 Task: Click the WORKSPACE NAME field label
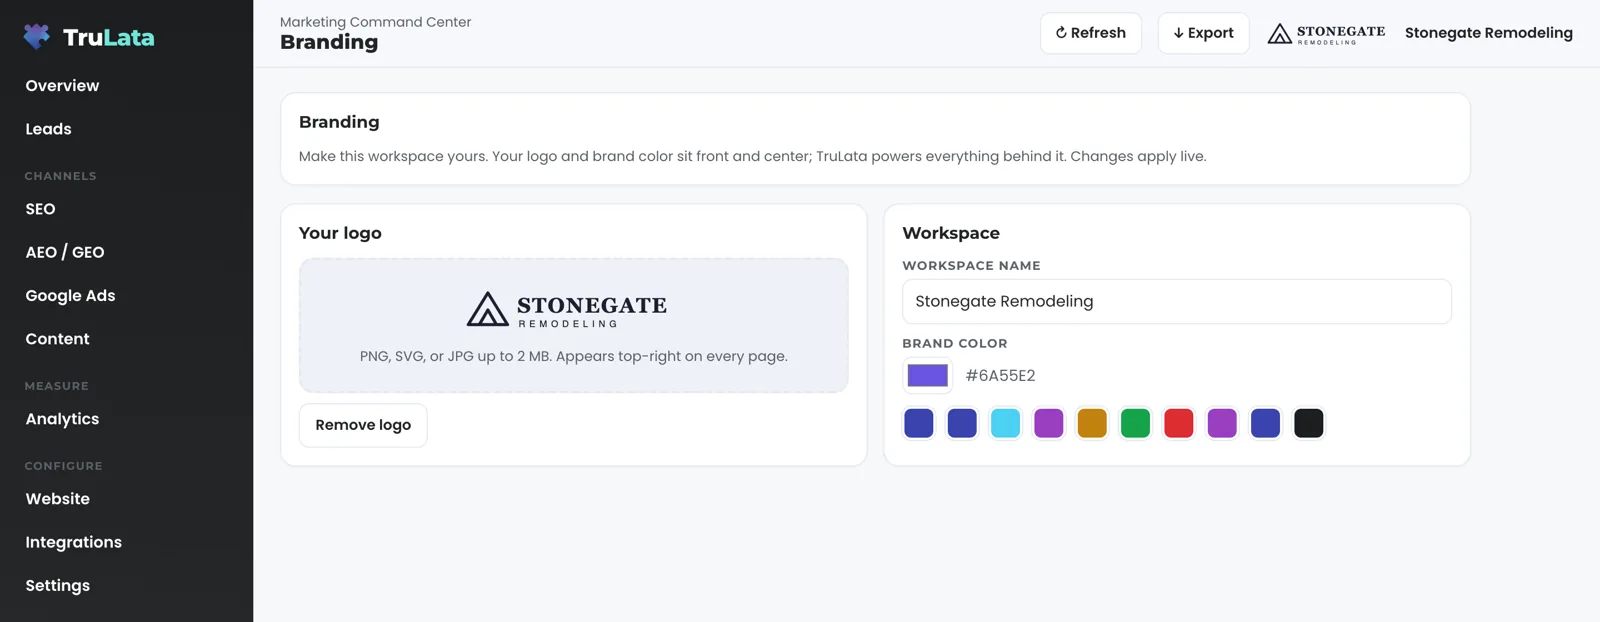coord(971,265)
